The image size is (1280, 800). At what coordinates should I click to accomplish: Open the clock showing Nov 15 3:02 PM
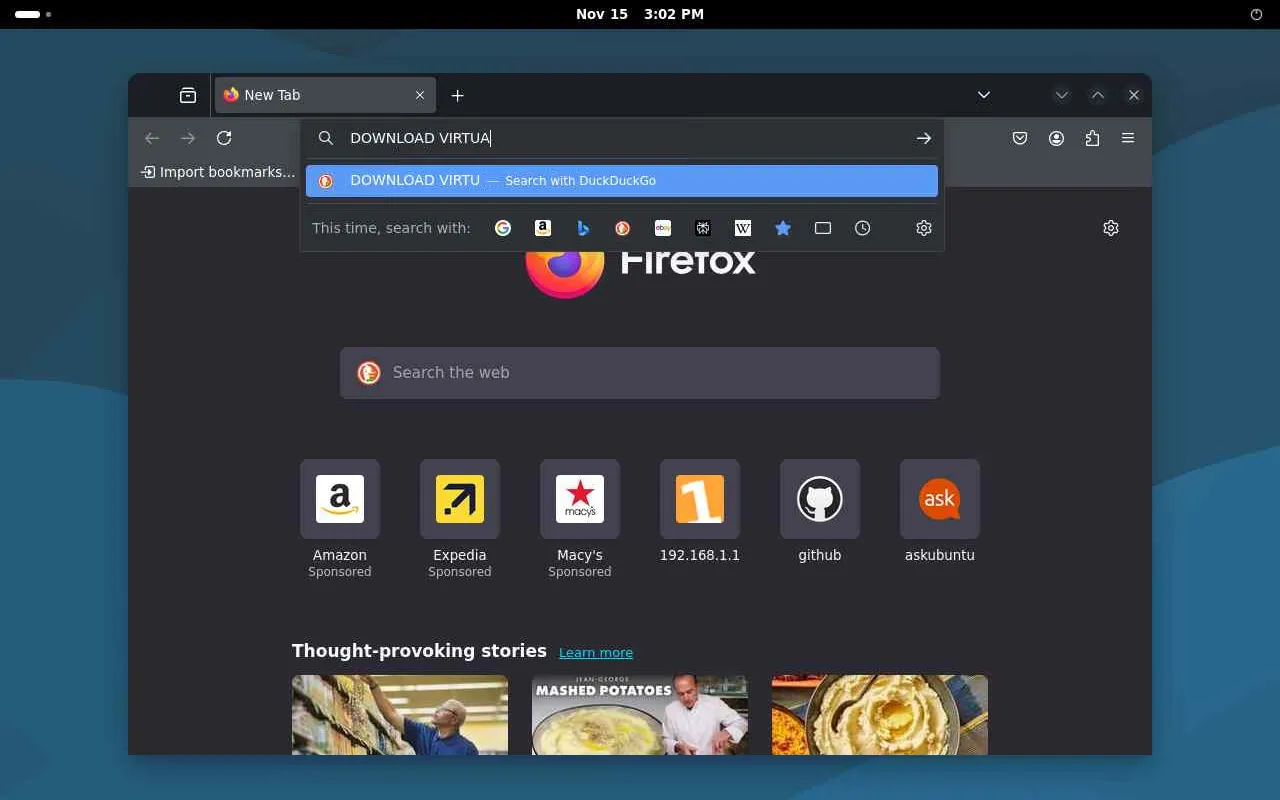pyautogui.click(x=640, y=14)
